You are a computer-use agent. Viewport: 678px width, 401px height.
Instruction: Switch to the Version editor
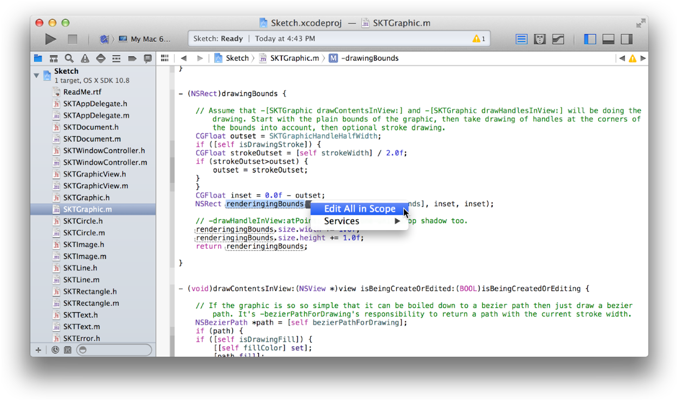[x=558, y=39]
